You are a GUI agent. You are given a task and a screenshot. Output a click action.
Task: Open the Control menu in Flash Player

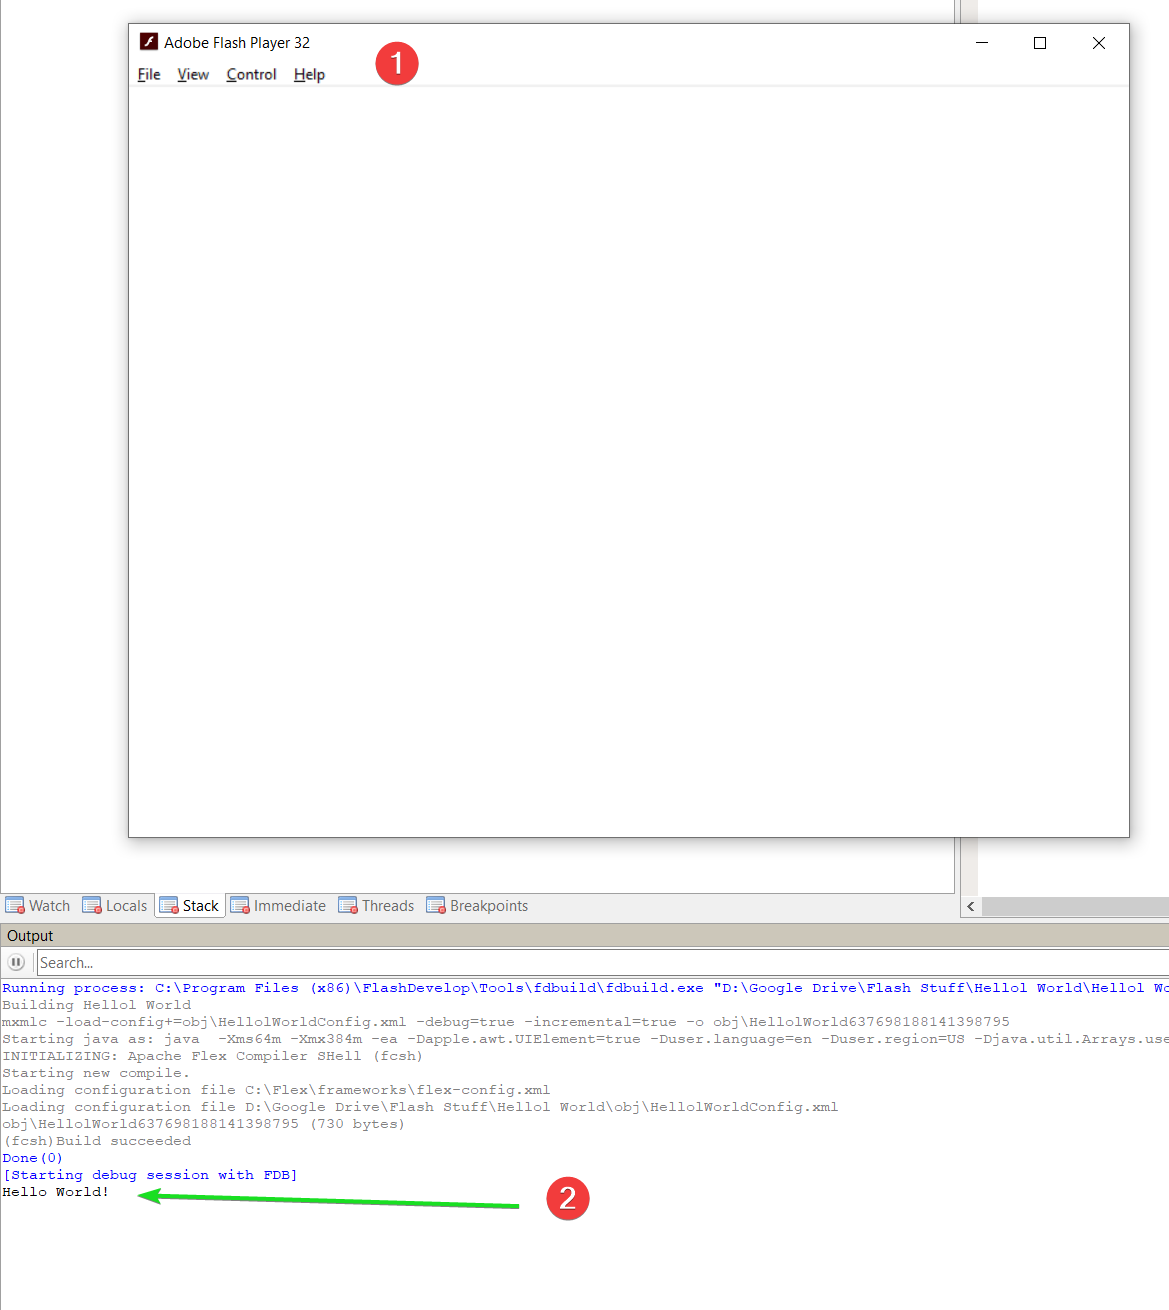tap(251, 74)
